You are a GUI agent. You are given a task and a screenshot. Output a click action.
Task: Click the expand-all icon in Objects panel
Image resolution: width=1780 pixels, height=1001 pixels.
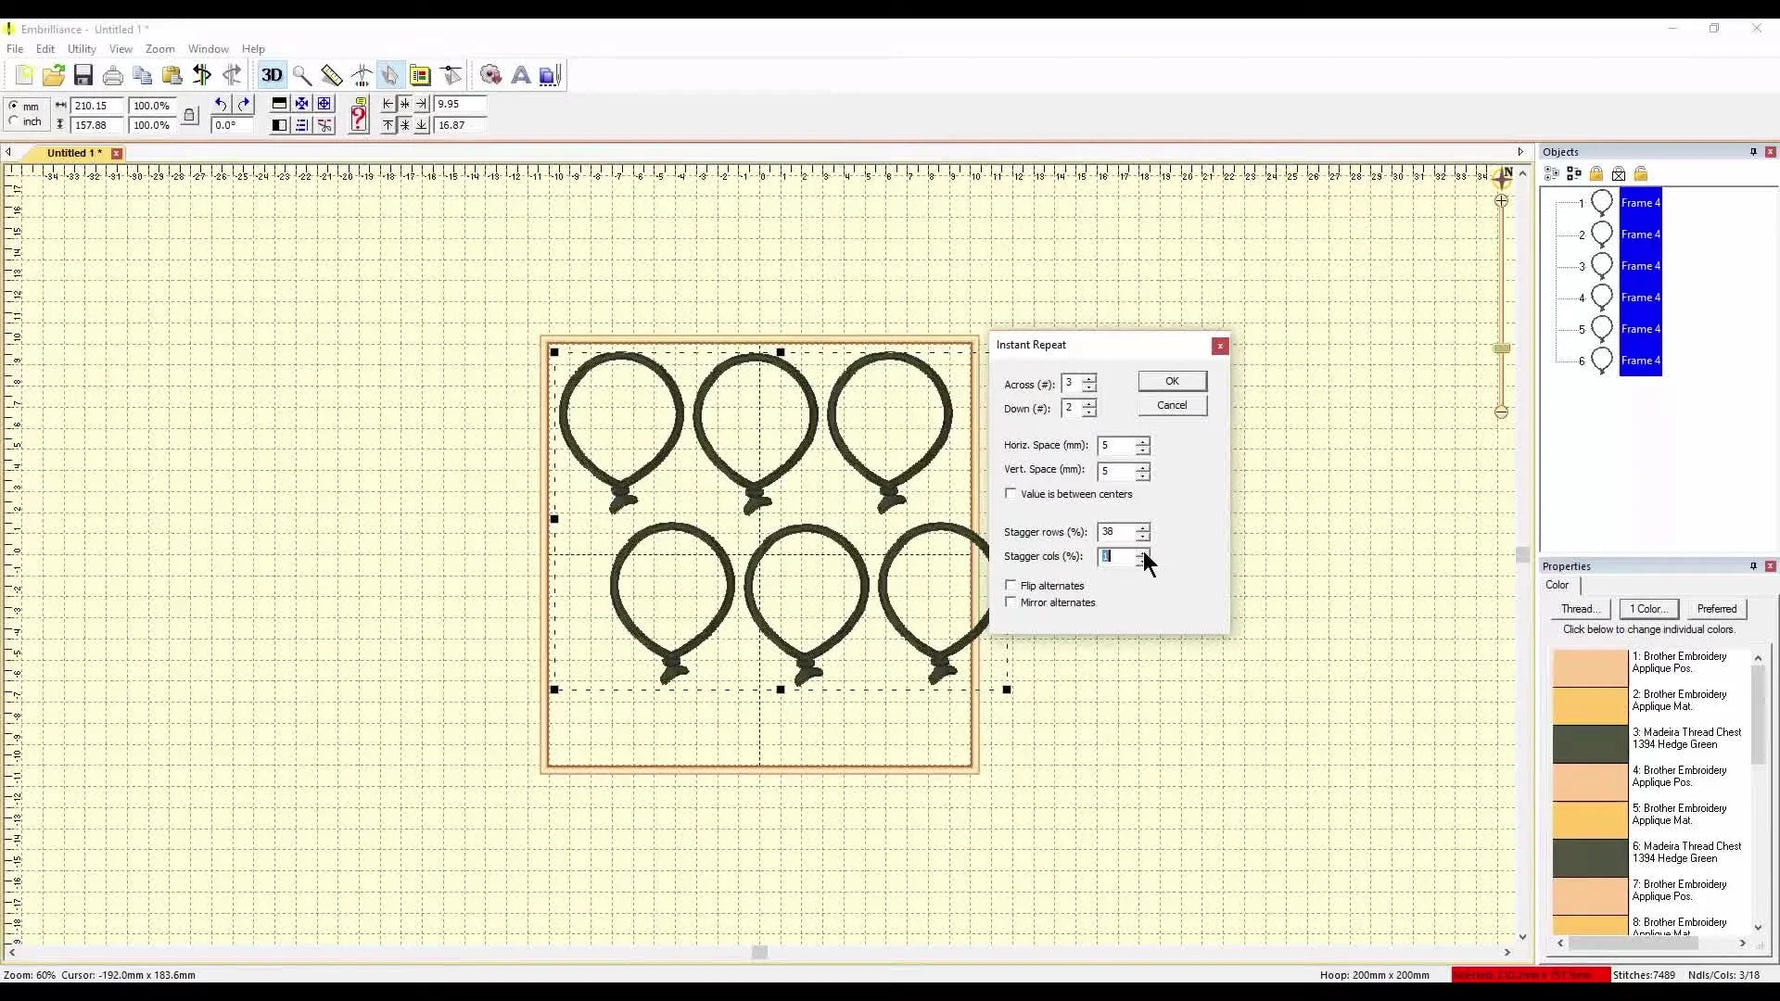click(x=1552, y=174)
